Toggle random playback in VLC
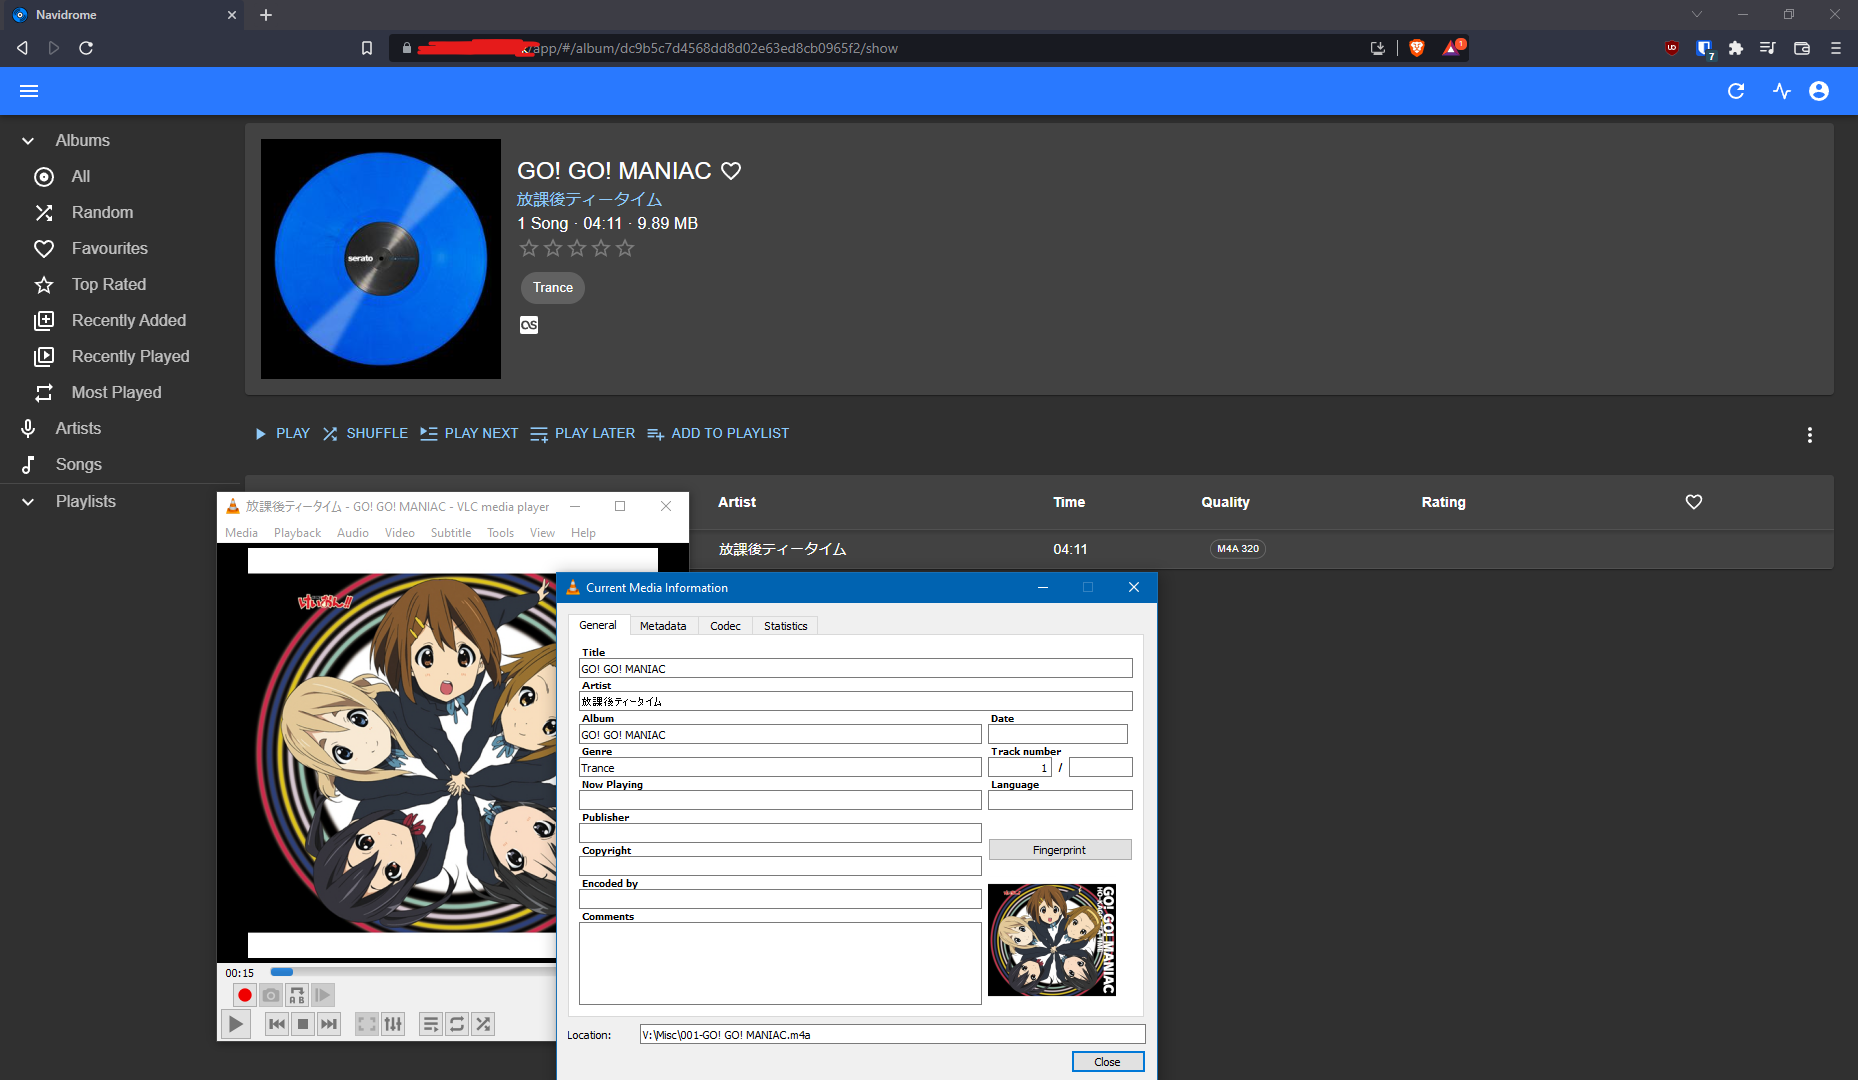Viewport: 1858px width, 1080px height. point(483,1023)
